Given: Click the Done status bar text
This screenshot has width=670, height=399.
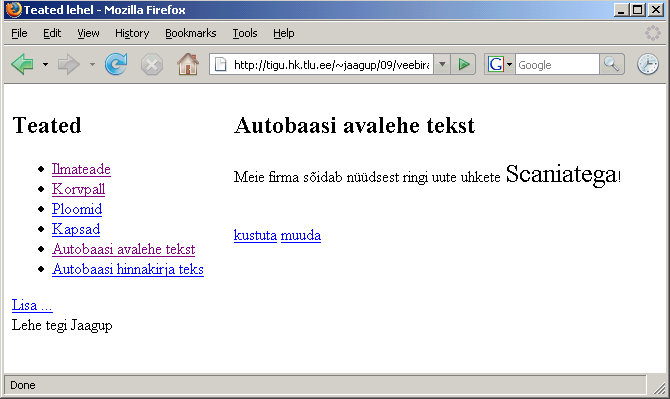Looking at the screenshot, I should coord(23,385).
